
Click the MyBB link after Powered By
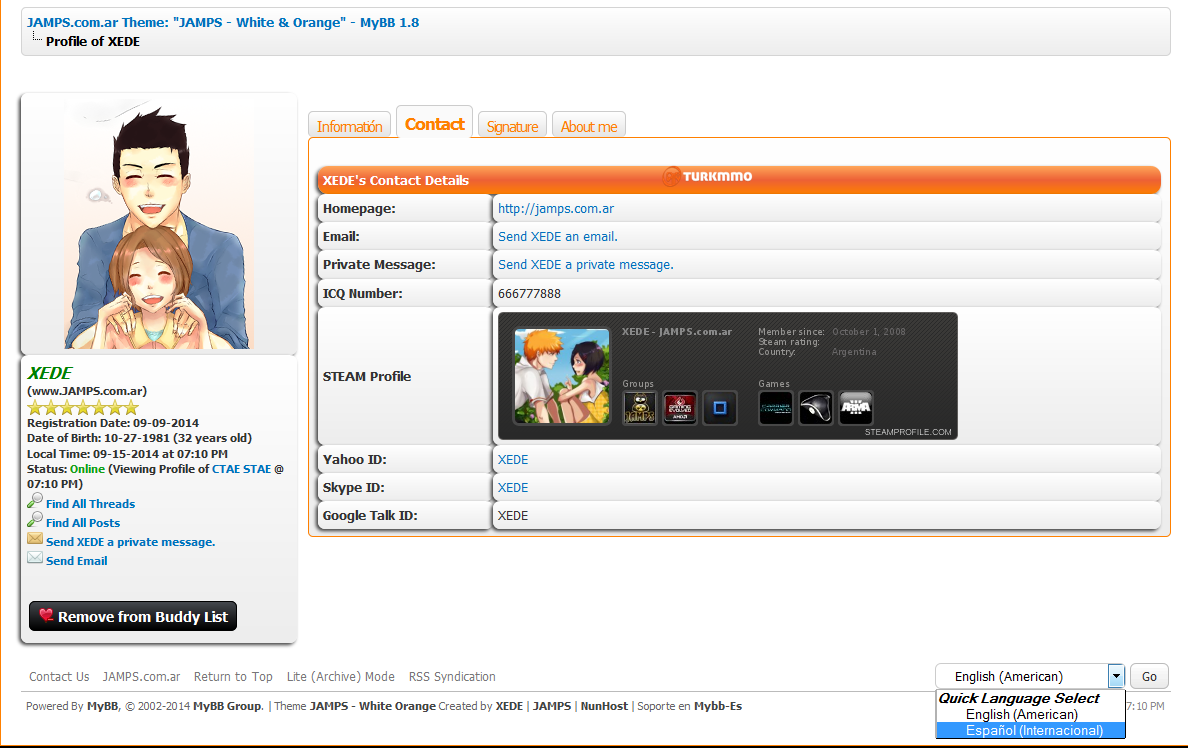102,706
